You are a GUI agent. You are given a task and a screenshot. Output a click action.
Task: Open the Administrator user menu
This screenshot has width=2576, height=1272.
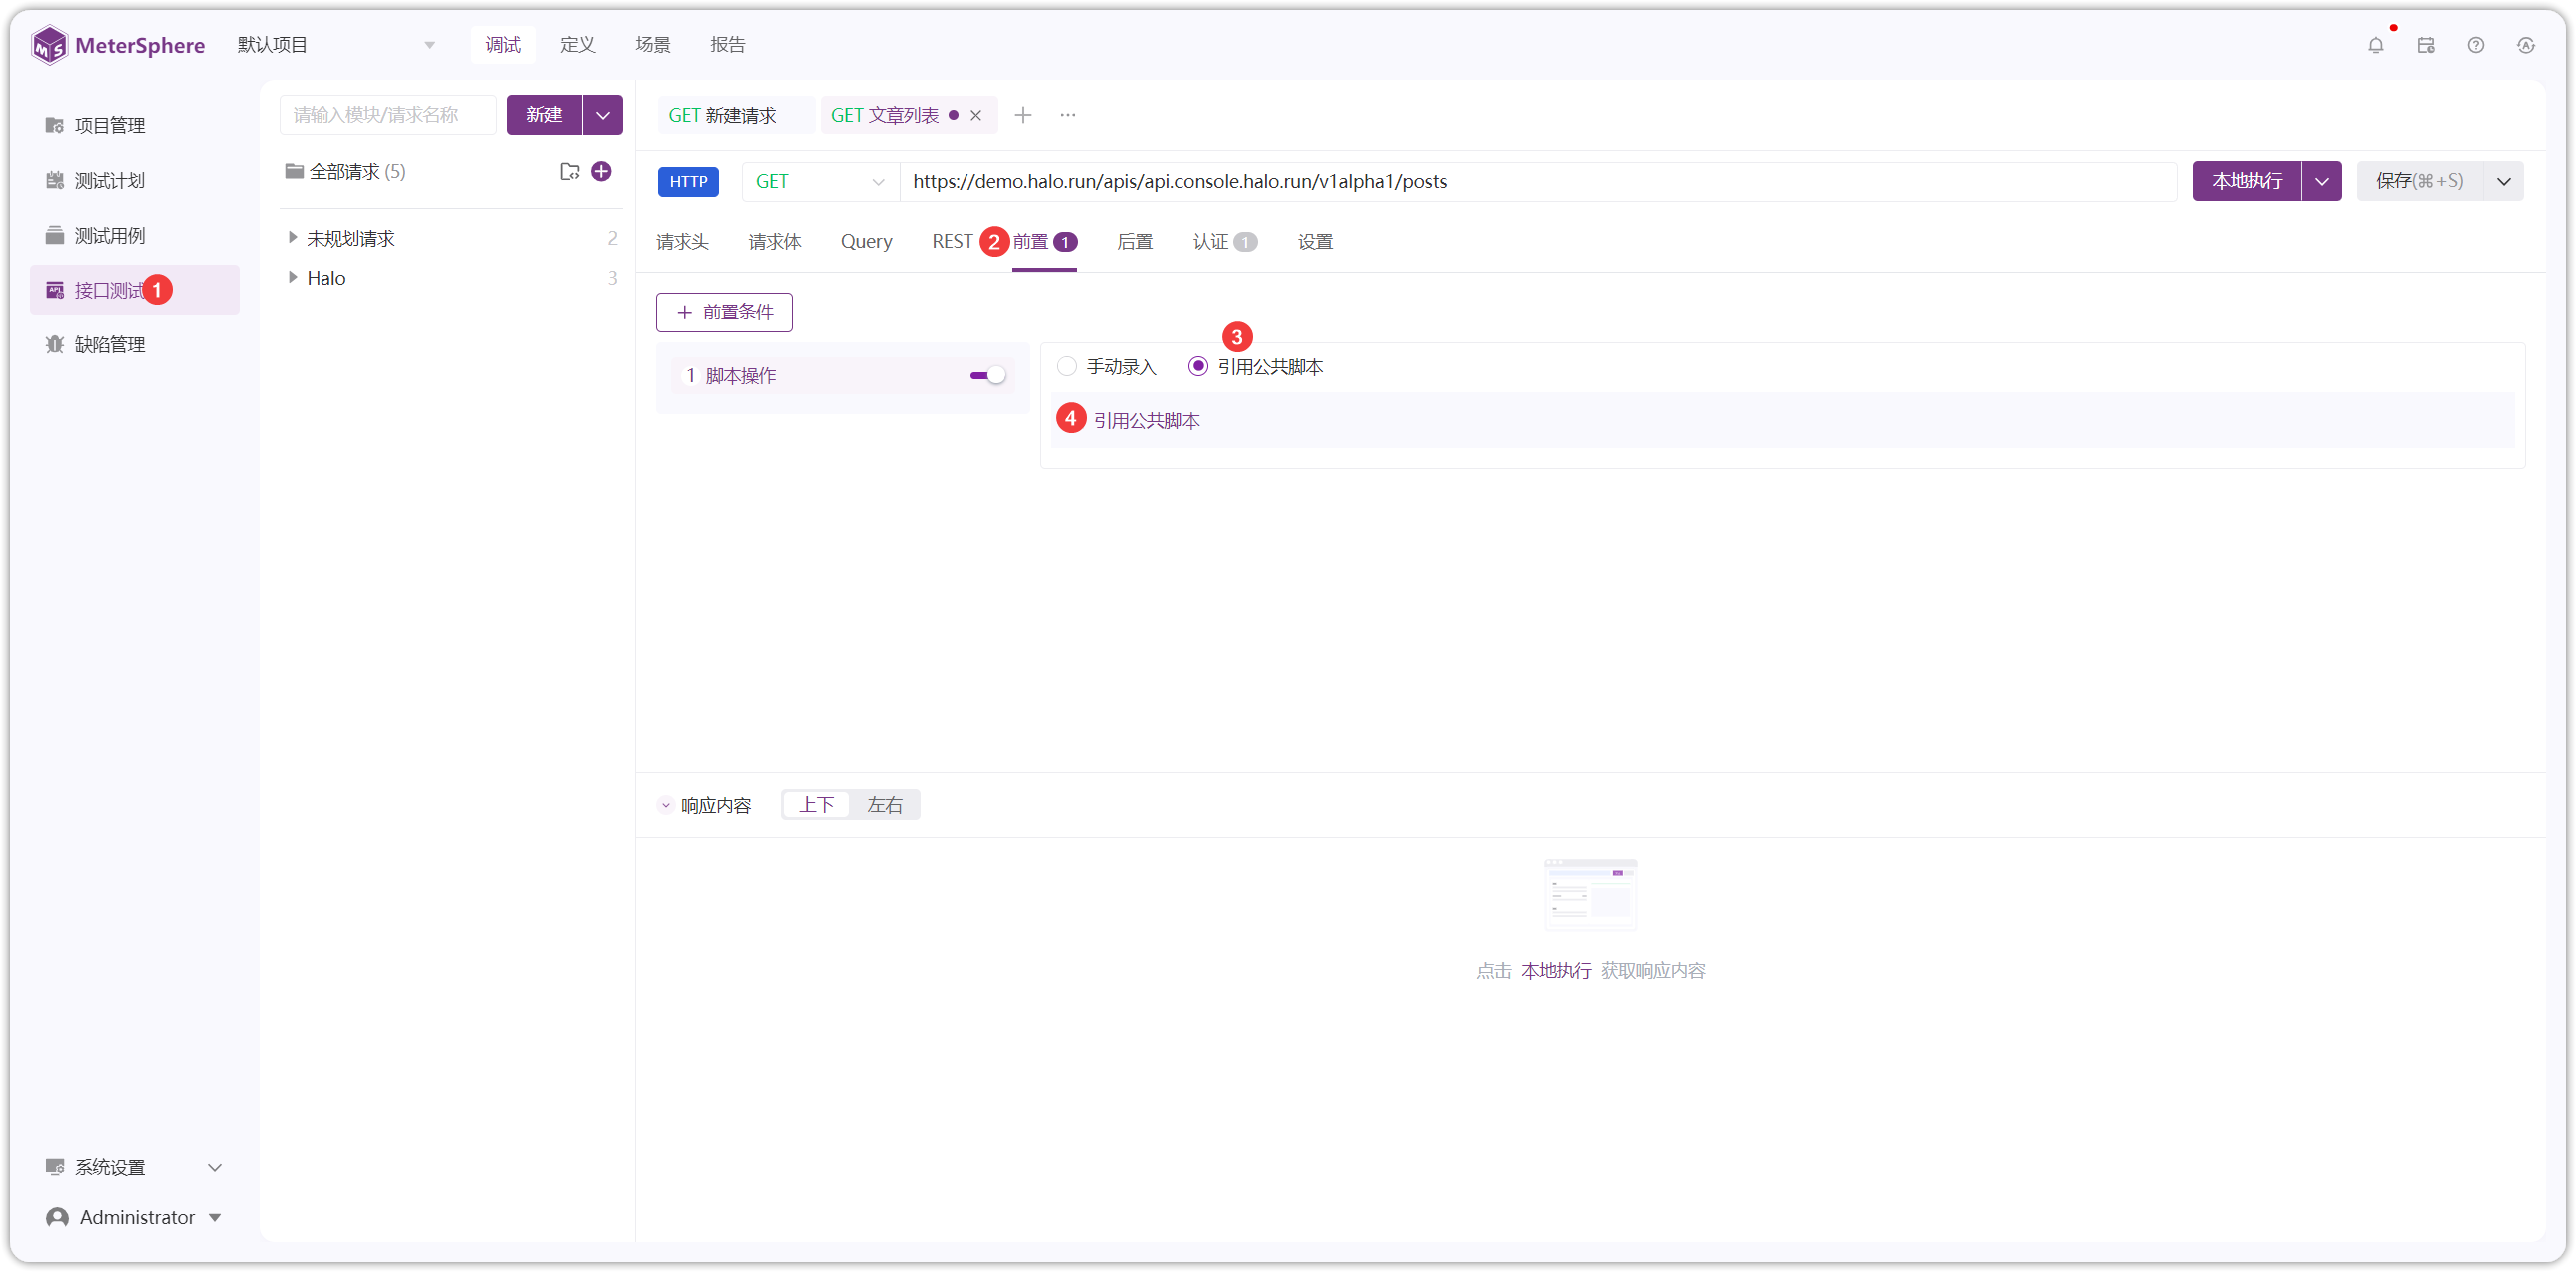pos(134,1217)
